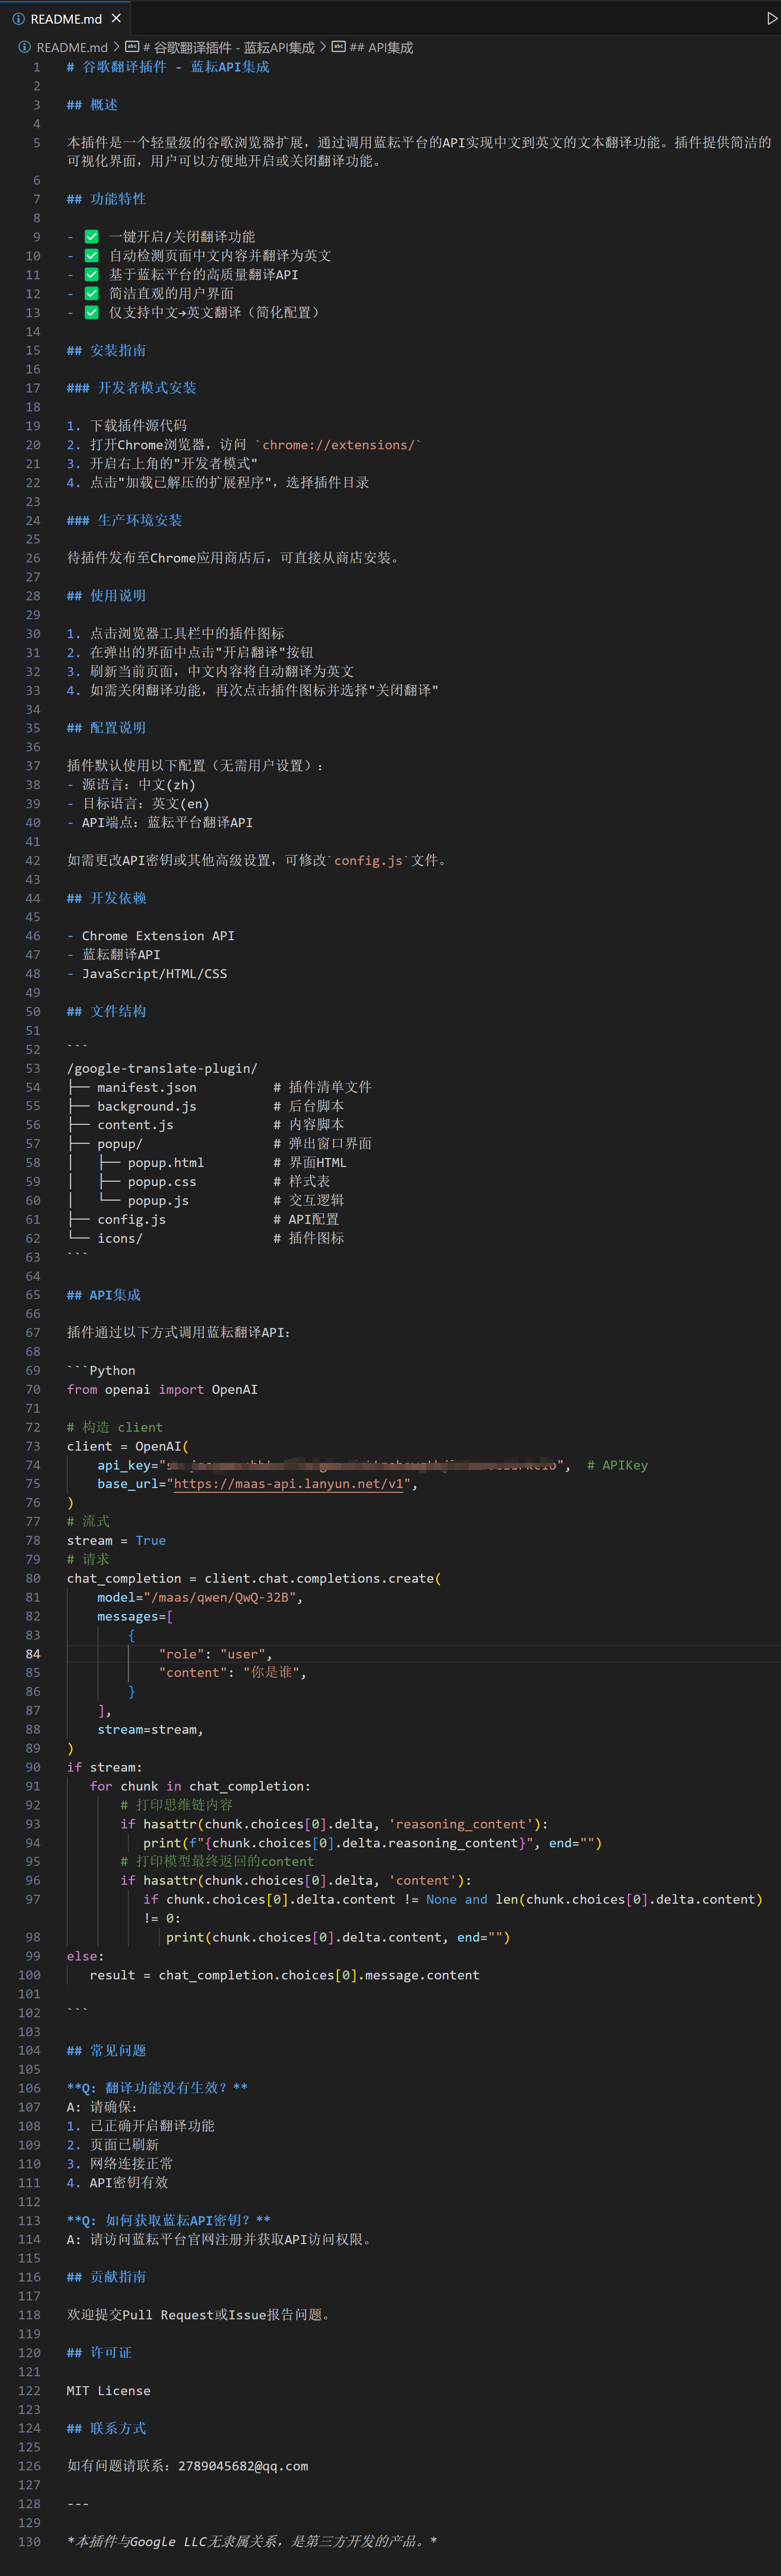This screenshot has height=2576, width=781.
Task: Click the 'stream=stream,' line
Action: coord(150,1729)
